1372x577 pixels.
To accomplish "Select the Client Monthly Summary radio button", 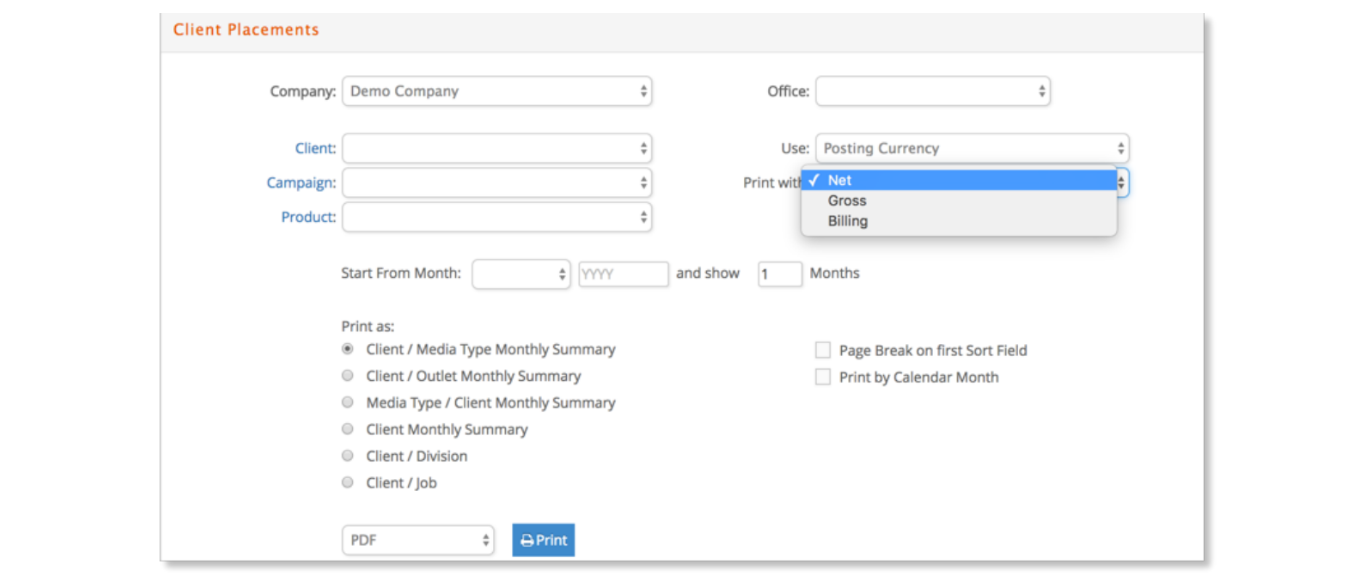I will [x=348, y=429].
